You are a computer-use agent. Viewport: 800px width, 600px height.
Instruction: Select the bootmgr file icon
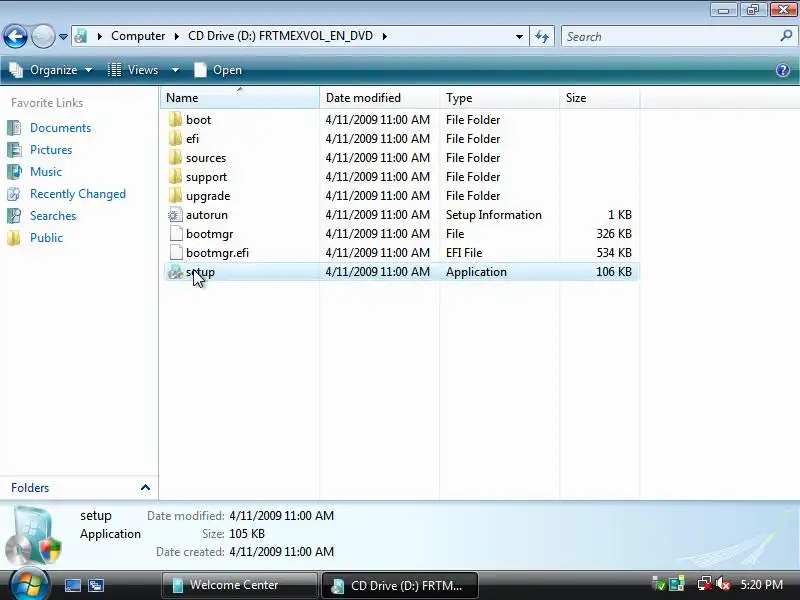175,233
